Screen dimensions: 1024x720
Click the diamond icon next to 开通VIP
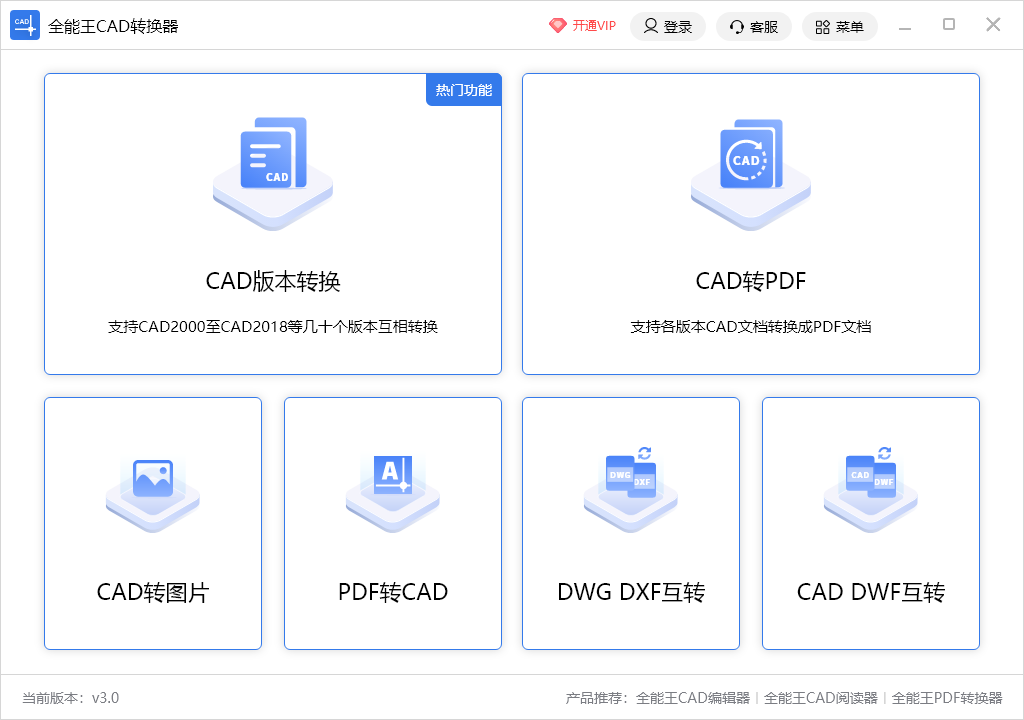click(560, 25)
